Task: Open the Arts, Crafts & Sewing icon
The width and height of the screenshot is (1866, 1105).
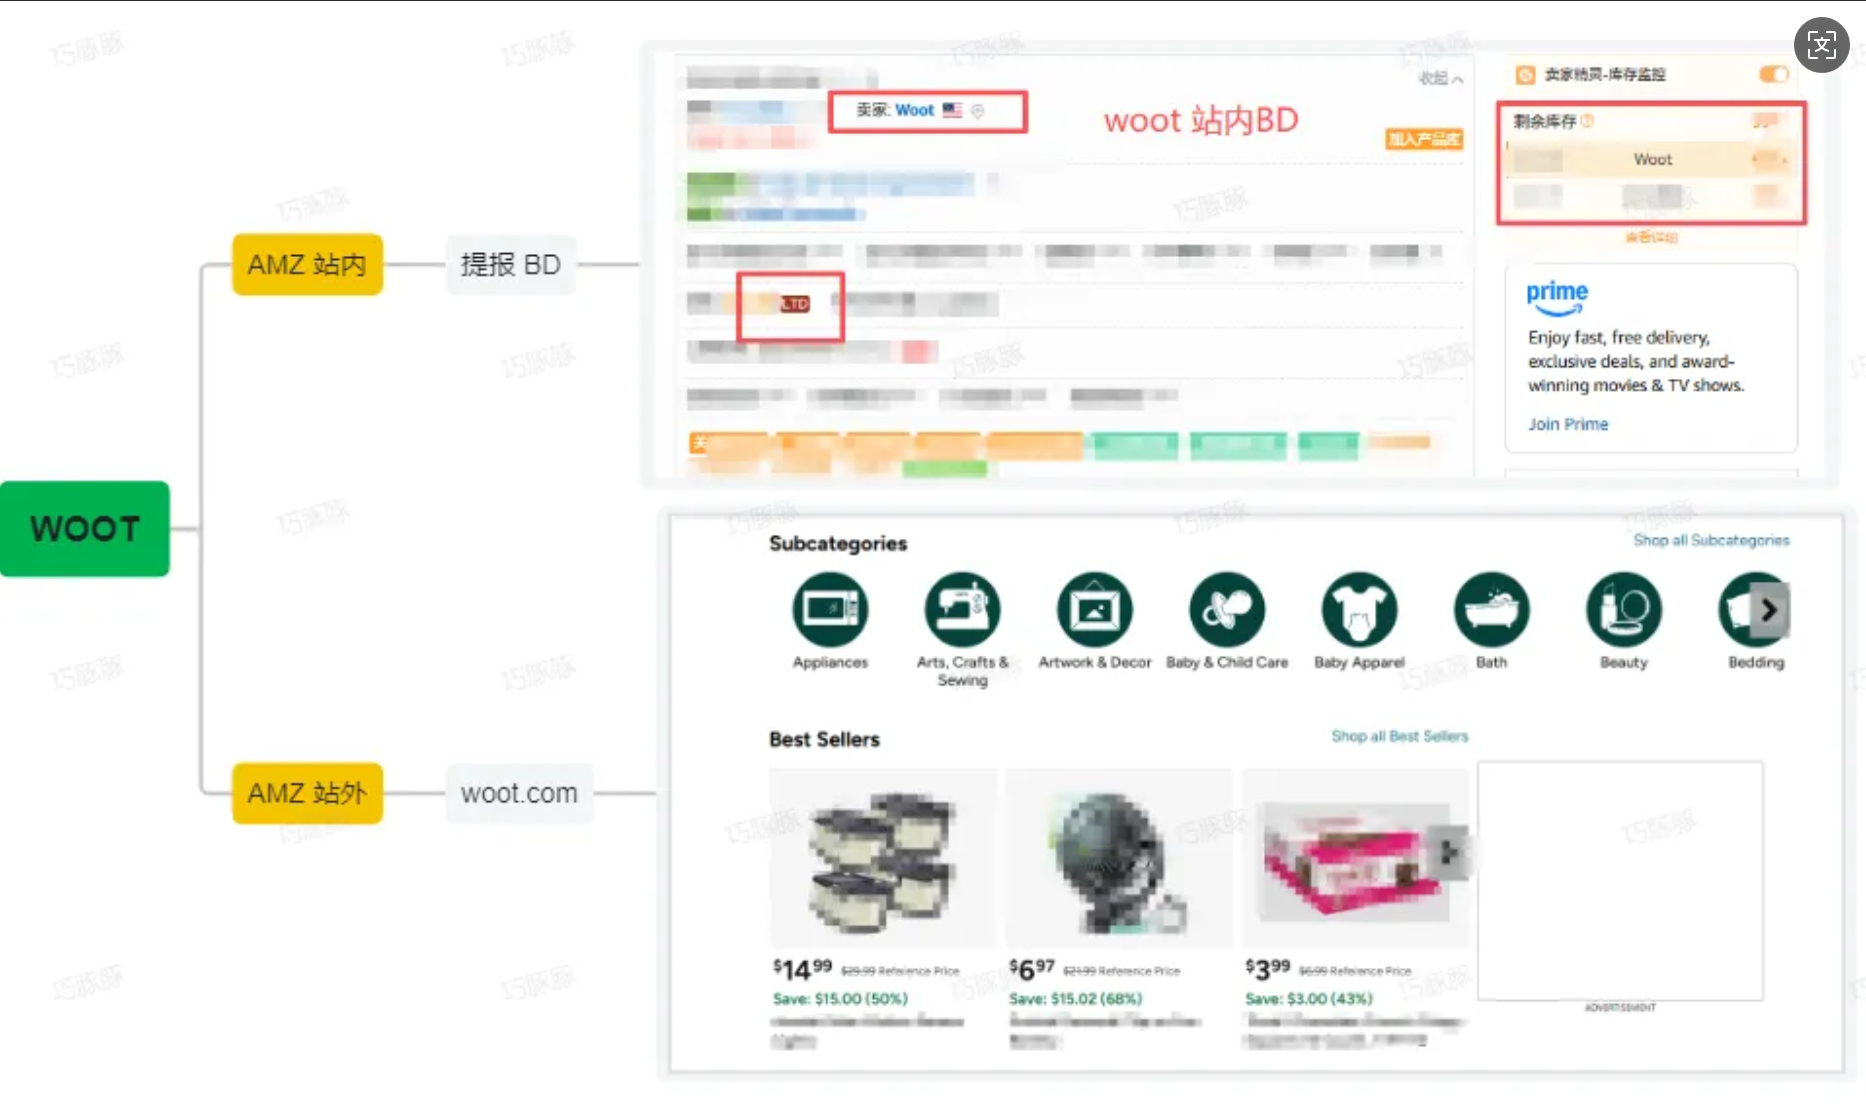Action: click(962, 609)
